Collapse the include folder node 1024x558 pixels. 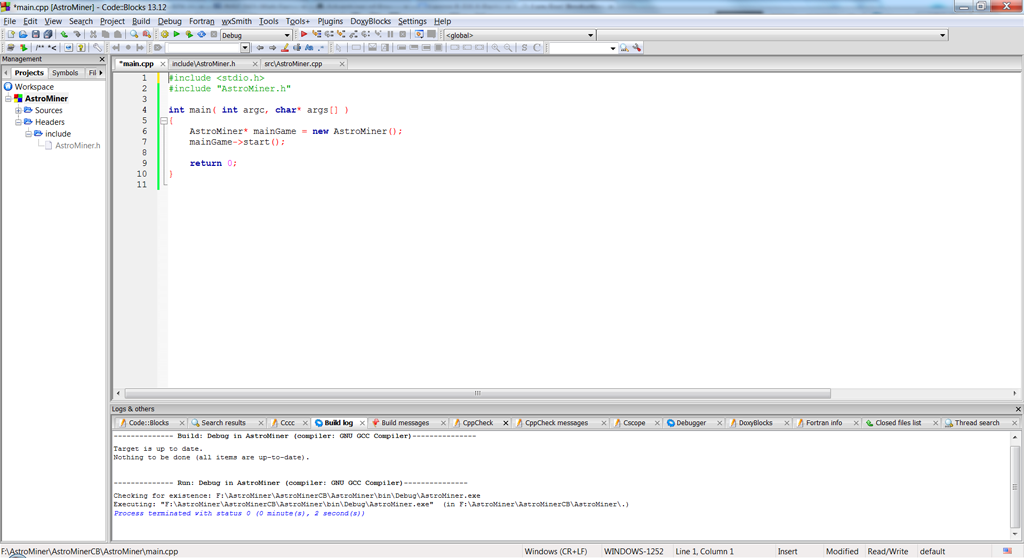coord(29,134)
